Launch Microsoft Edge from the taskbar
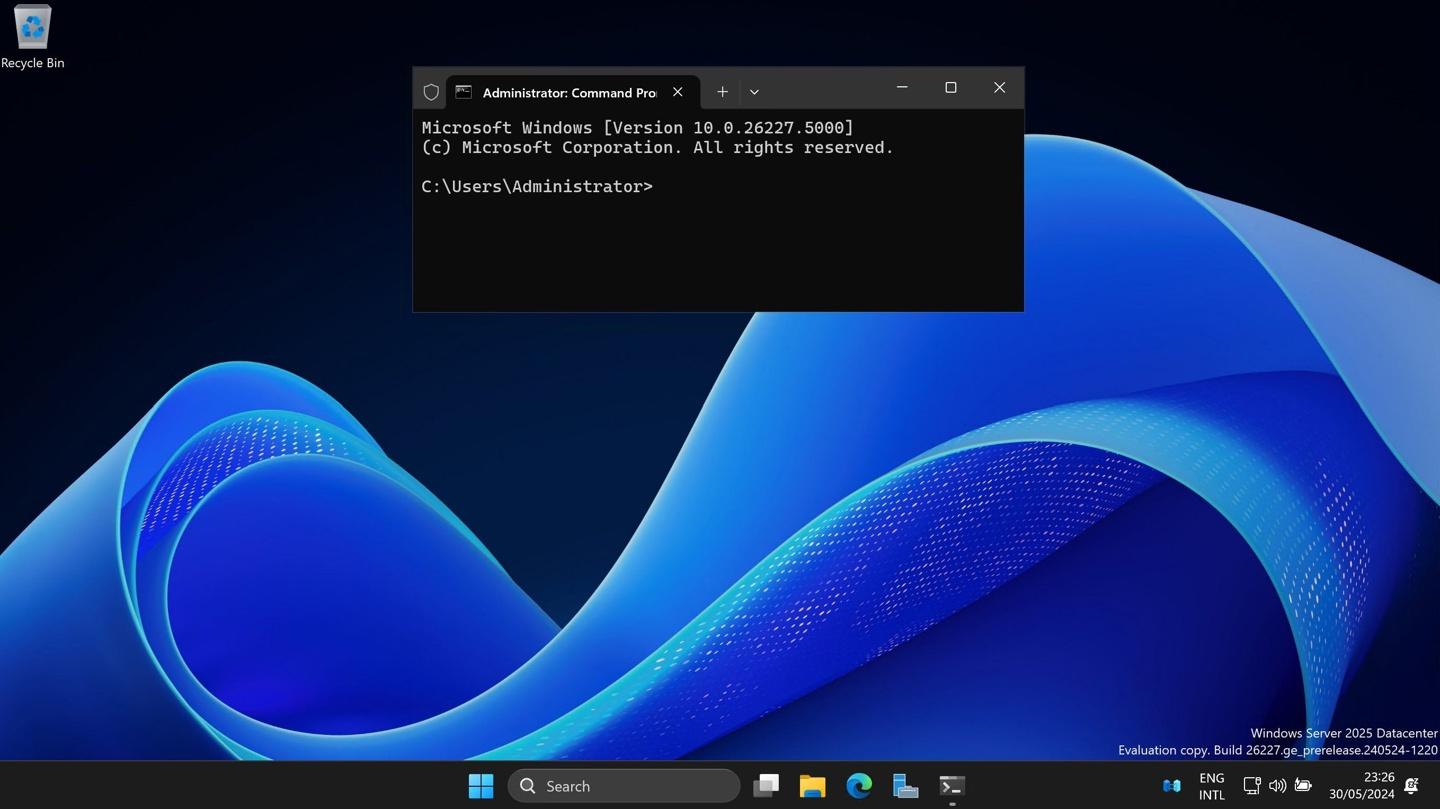1440x809 pixels. click(x=859, y=786)
